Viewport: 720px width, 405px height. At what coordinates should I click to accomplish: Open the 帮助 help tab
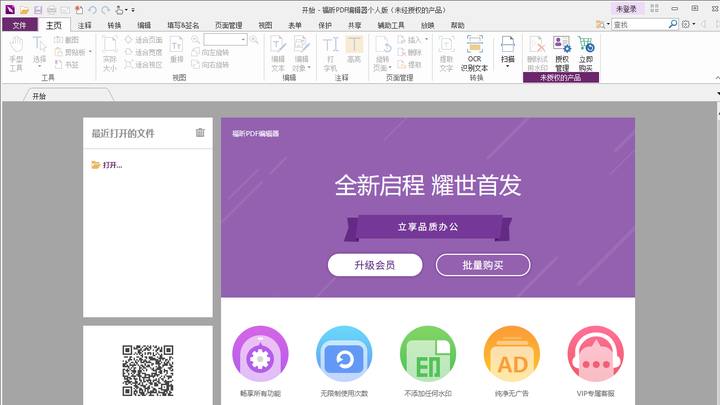coord(457,25)
